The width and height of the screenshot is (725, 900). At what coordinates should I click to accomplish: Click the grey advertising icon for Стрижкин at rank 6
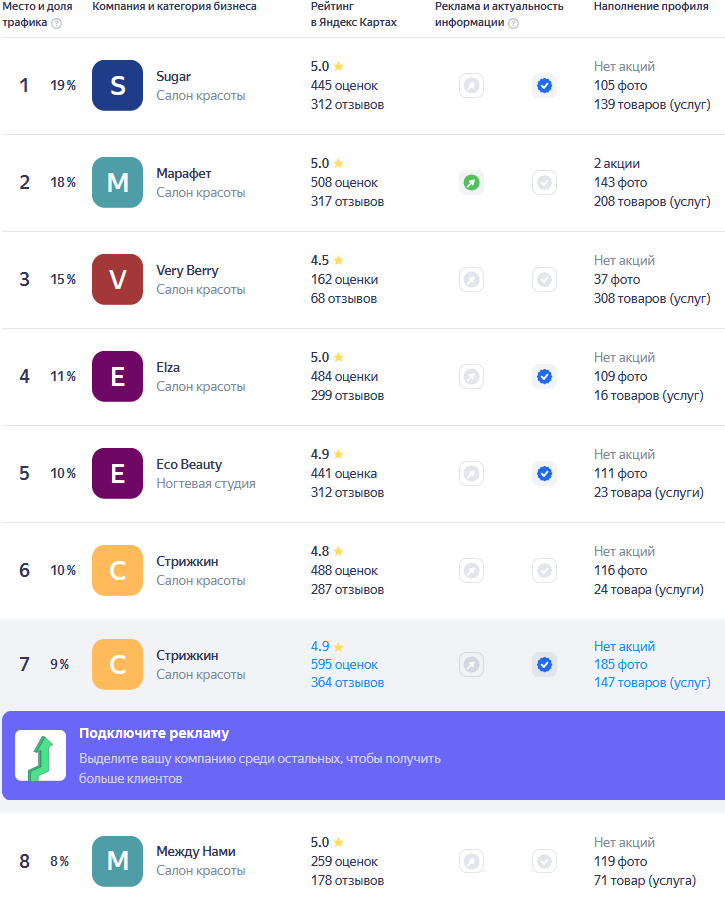[x=471, y=571]
